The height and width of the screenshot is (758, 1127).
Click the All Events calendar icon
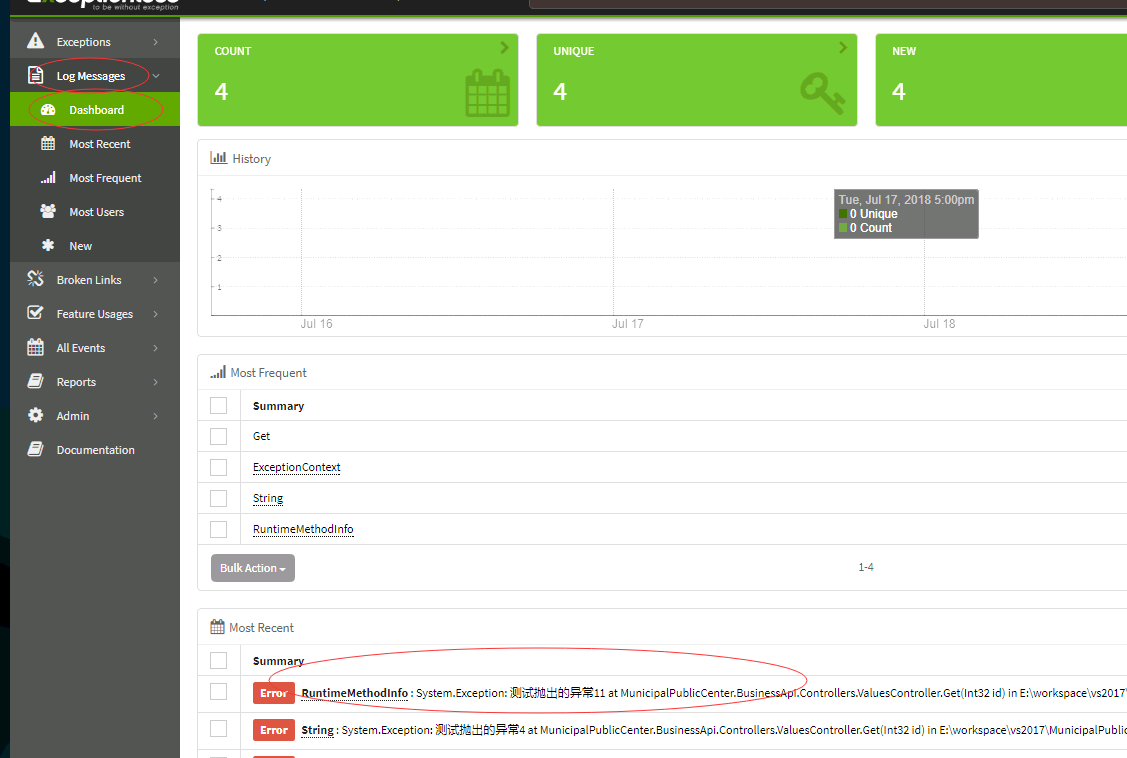tap(35, 347)
